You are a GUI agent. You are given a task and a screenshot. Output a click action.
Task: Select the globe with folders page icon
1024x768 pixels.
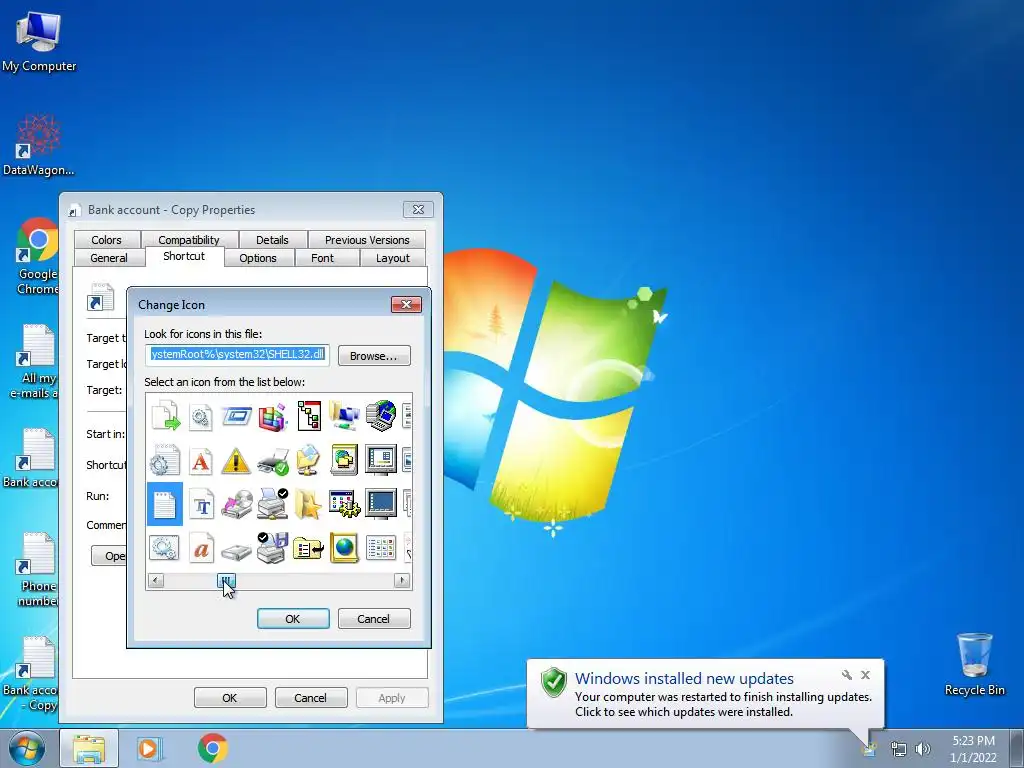pyautogui.click(x=344, y=460)
